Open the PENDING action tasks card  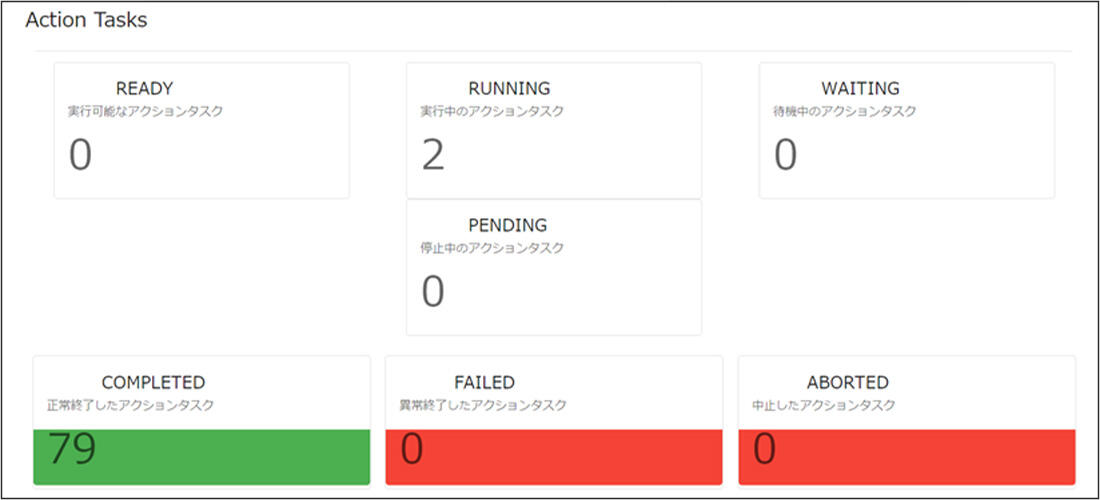[x=554, y=267]
